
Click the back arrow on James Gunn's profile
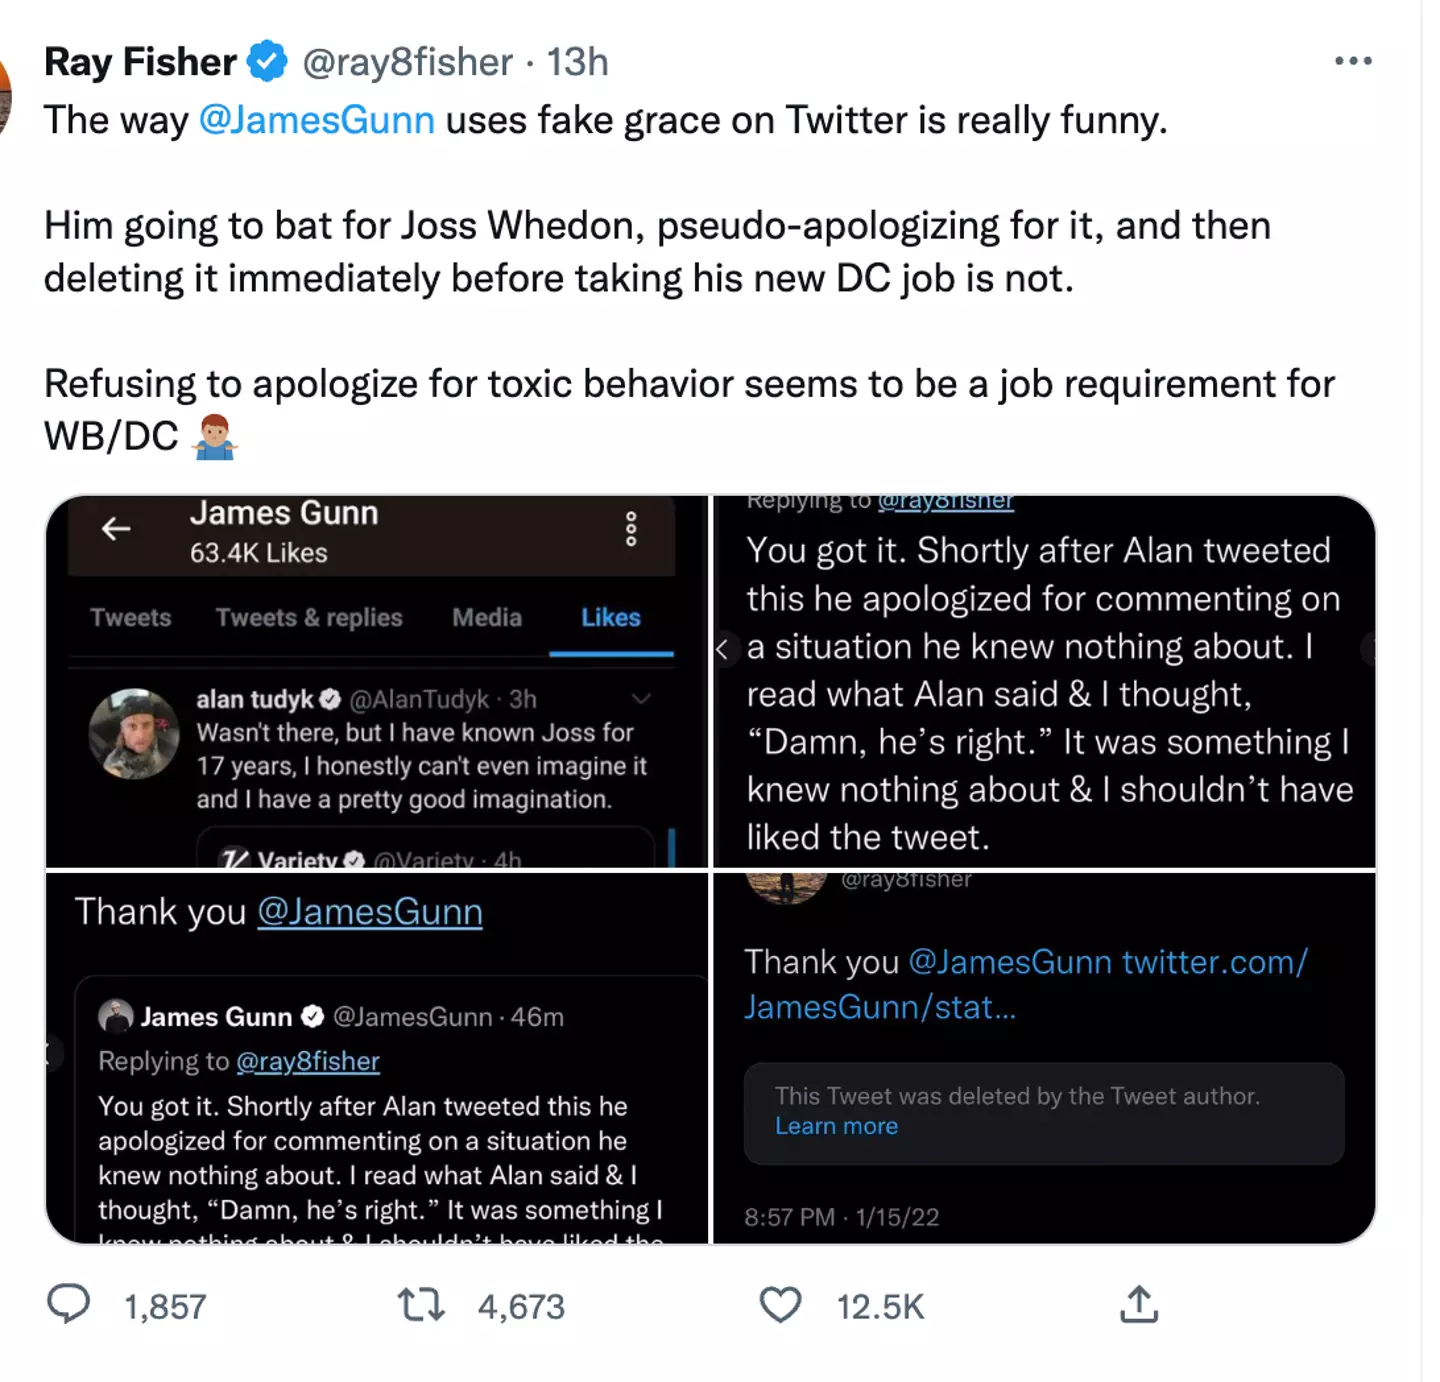pos(116,530)
